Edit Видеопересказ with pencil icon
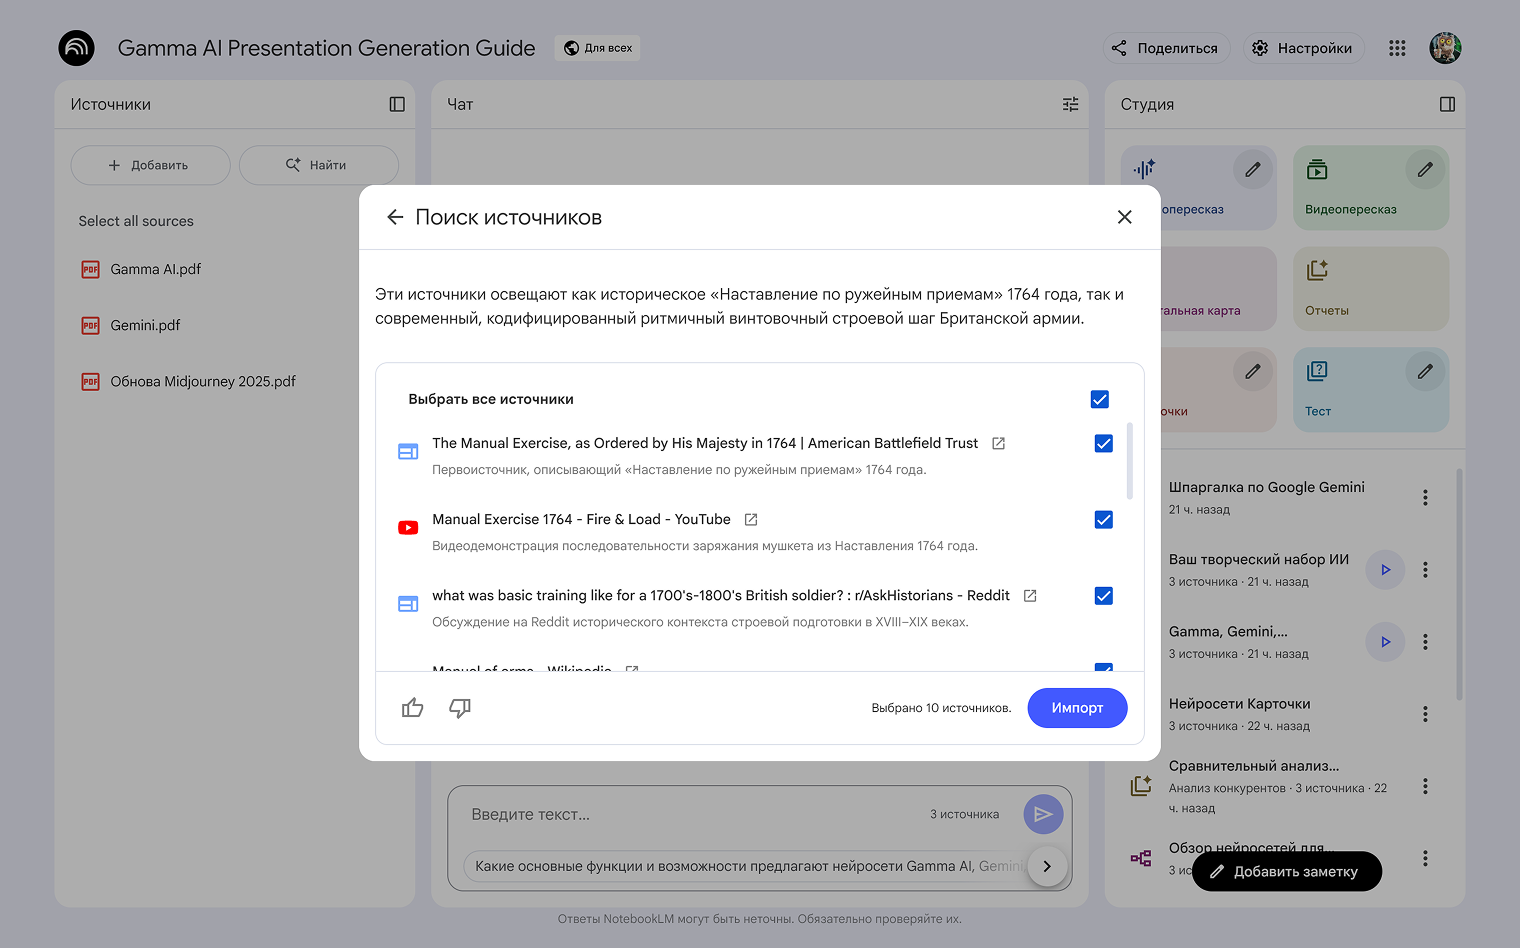Viewport: 1520px width, 948px height. [x=1425, y=170]
